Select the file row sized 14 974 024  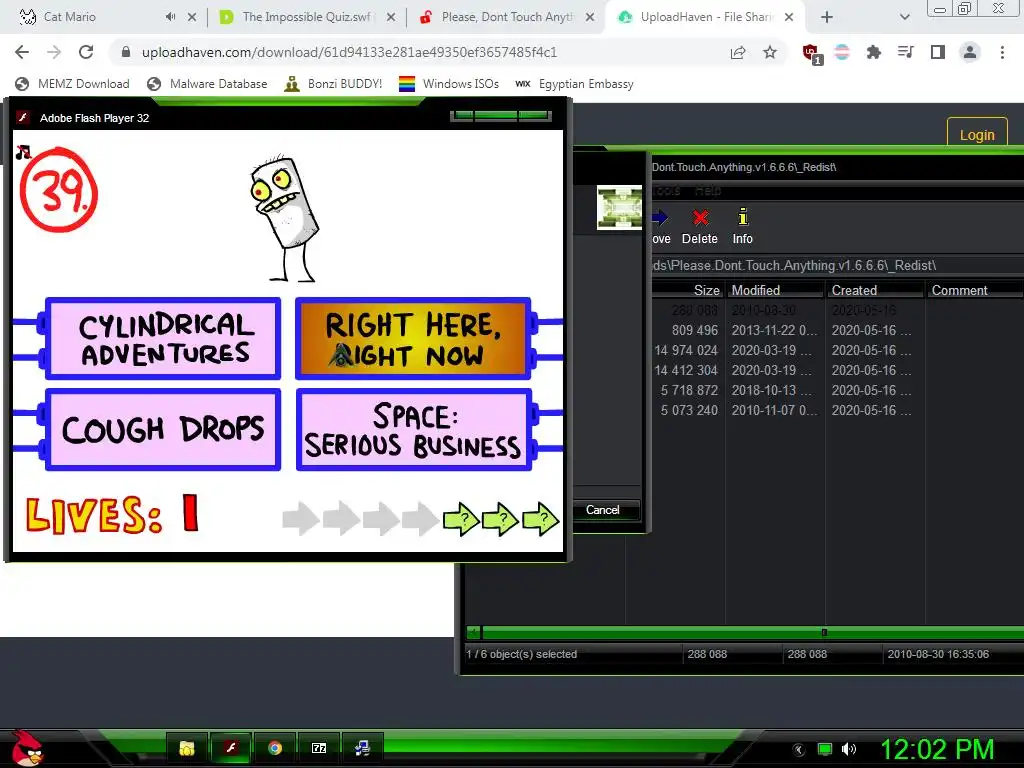(x=837, y=351)
